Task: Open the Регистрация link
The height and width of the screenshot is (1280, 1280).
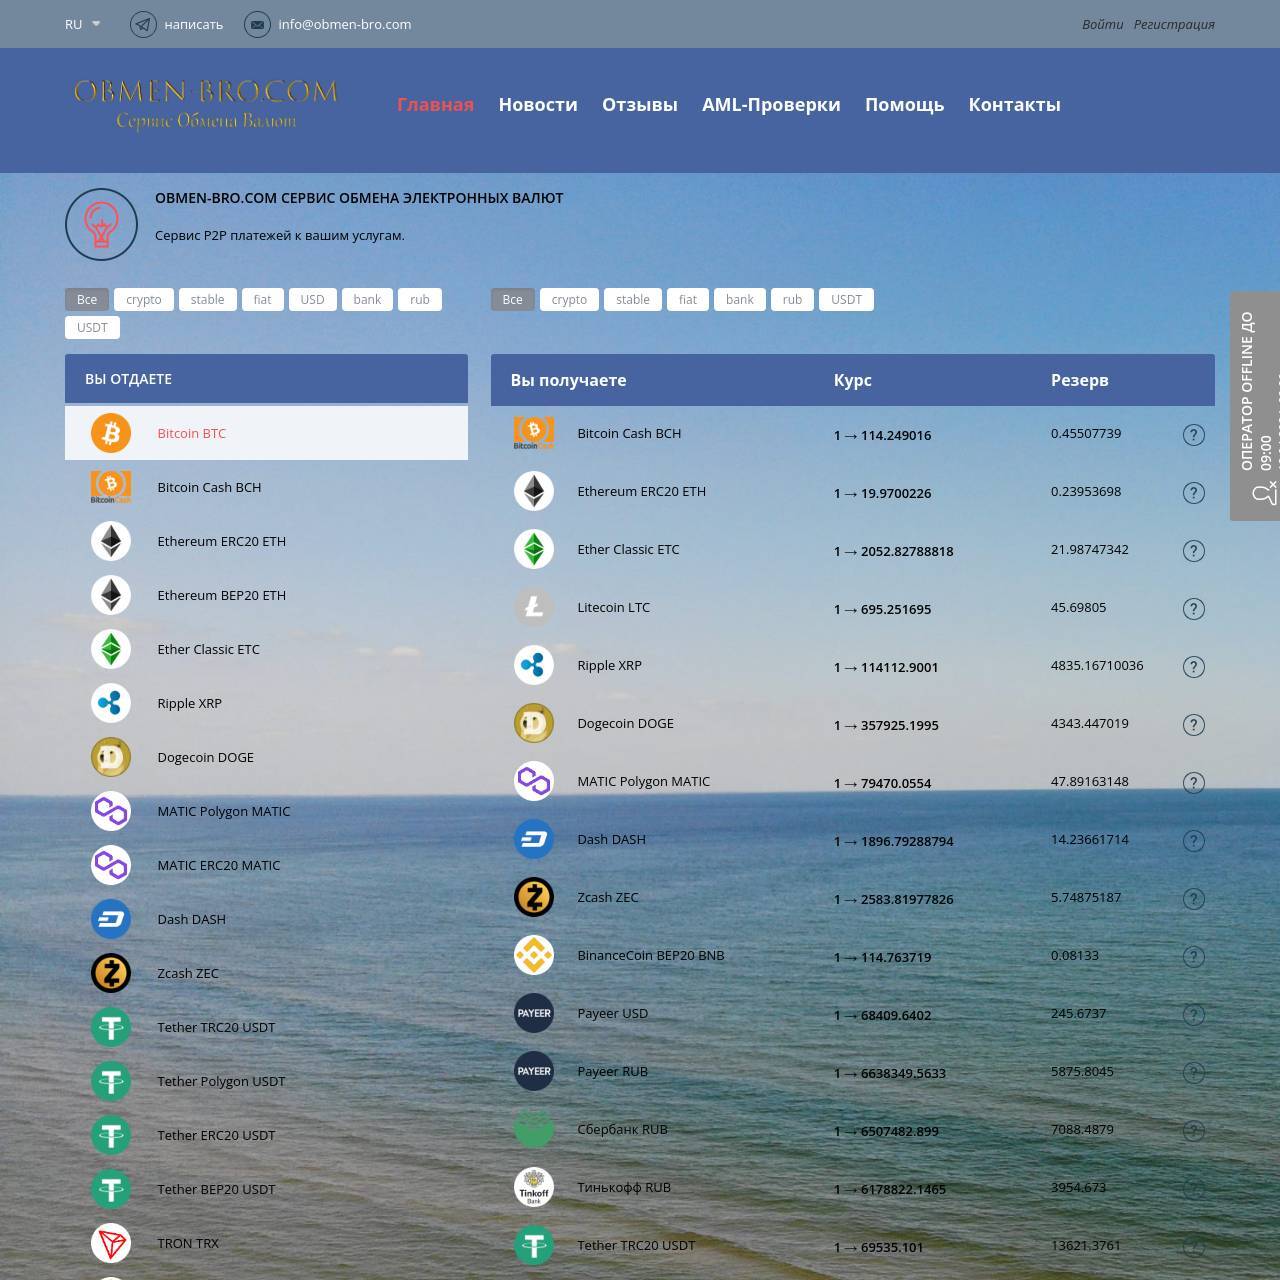Action: (1174, 24)
